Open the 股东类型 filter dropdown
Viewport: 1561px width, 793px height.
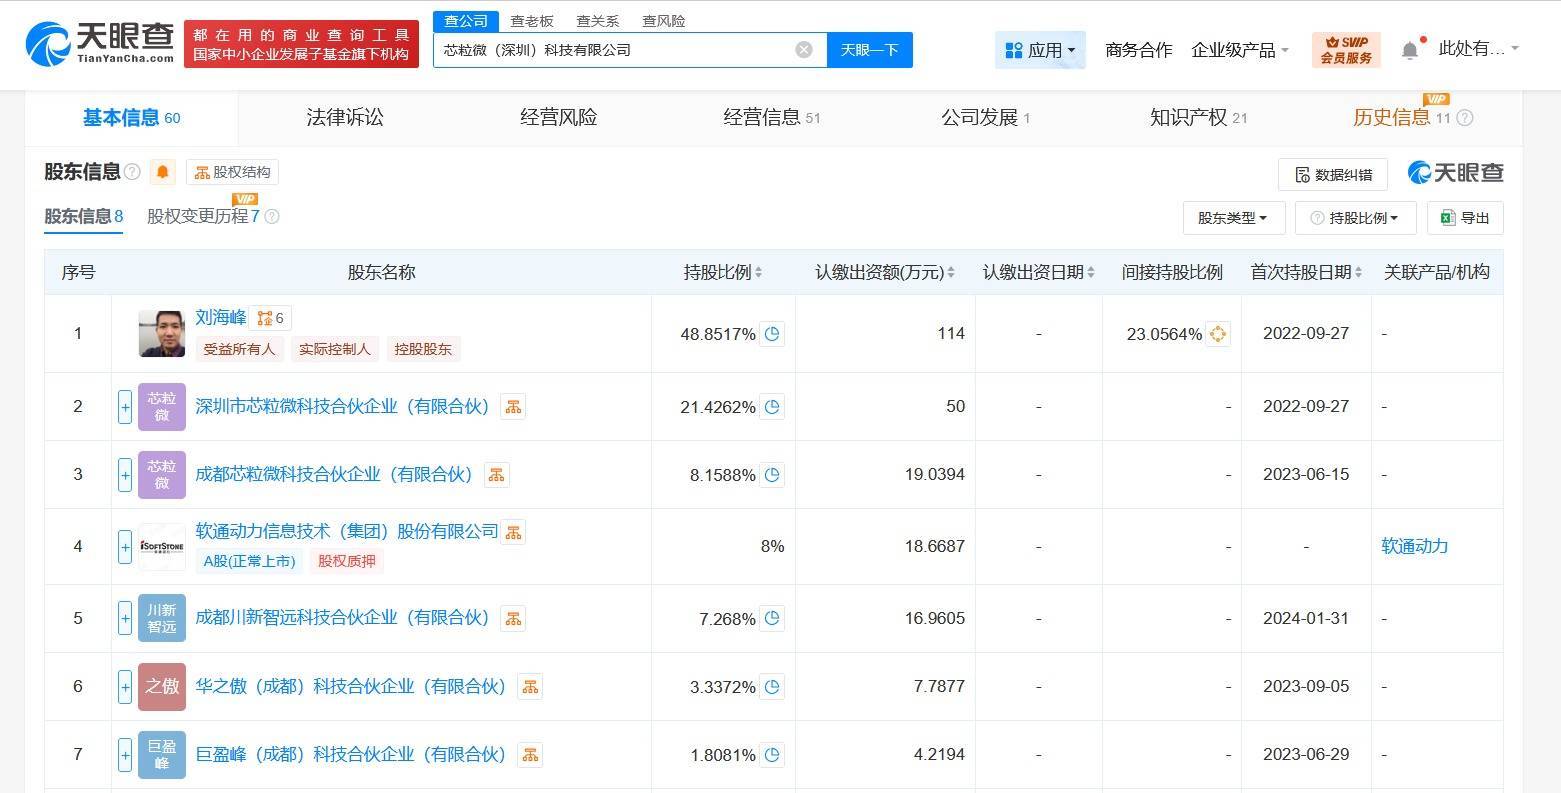point(1234,218)
